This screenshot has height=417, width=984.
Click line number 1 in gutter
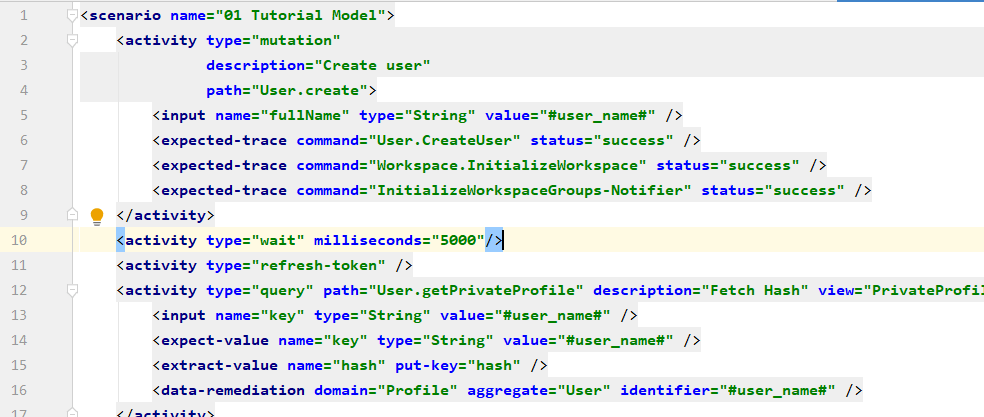pyautogui.click(x=24, y=16)
